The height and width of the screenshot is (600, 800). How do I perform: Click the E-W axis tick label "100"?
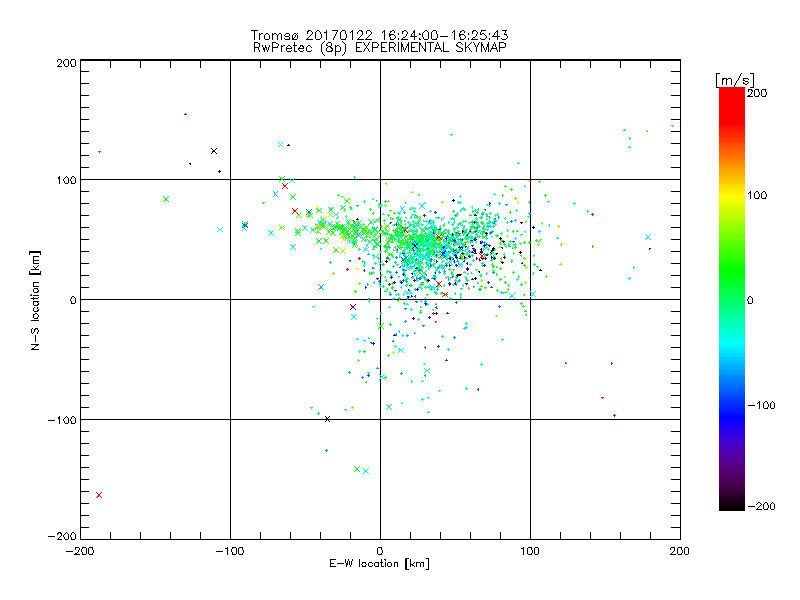(x=530, y=551)
